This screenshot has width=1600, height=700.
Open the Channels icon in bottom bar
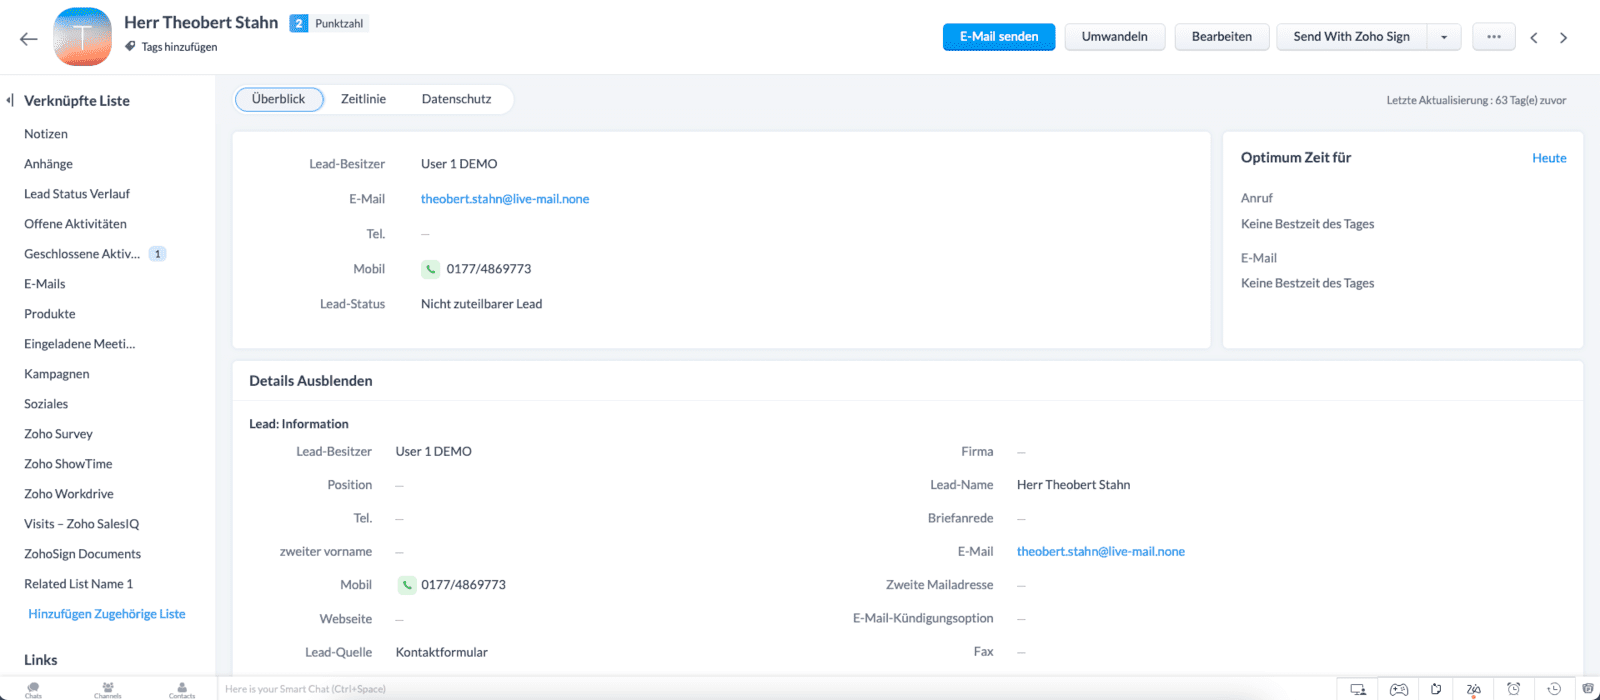click(108, 689)
